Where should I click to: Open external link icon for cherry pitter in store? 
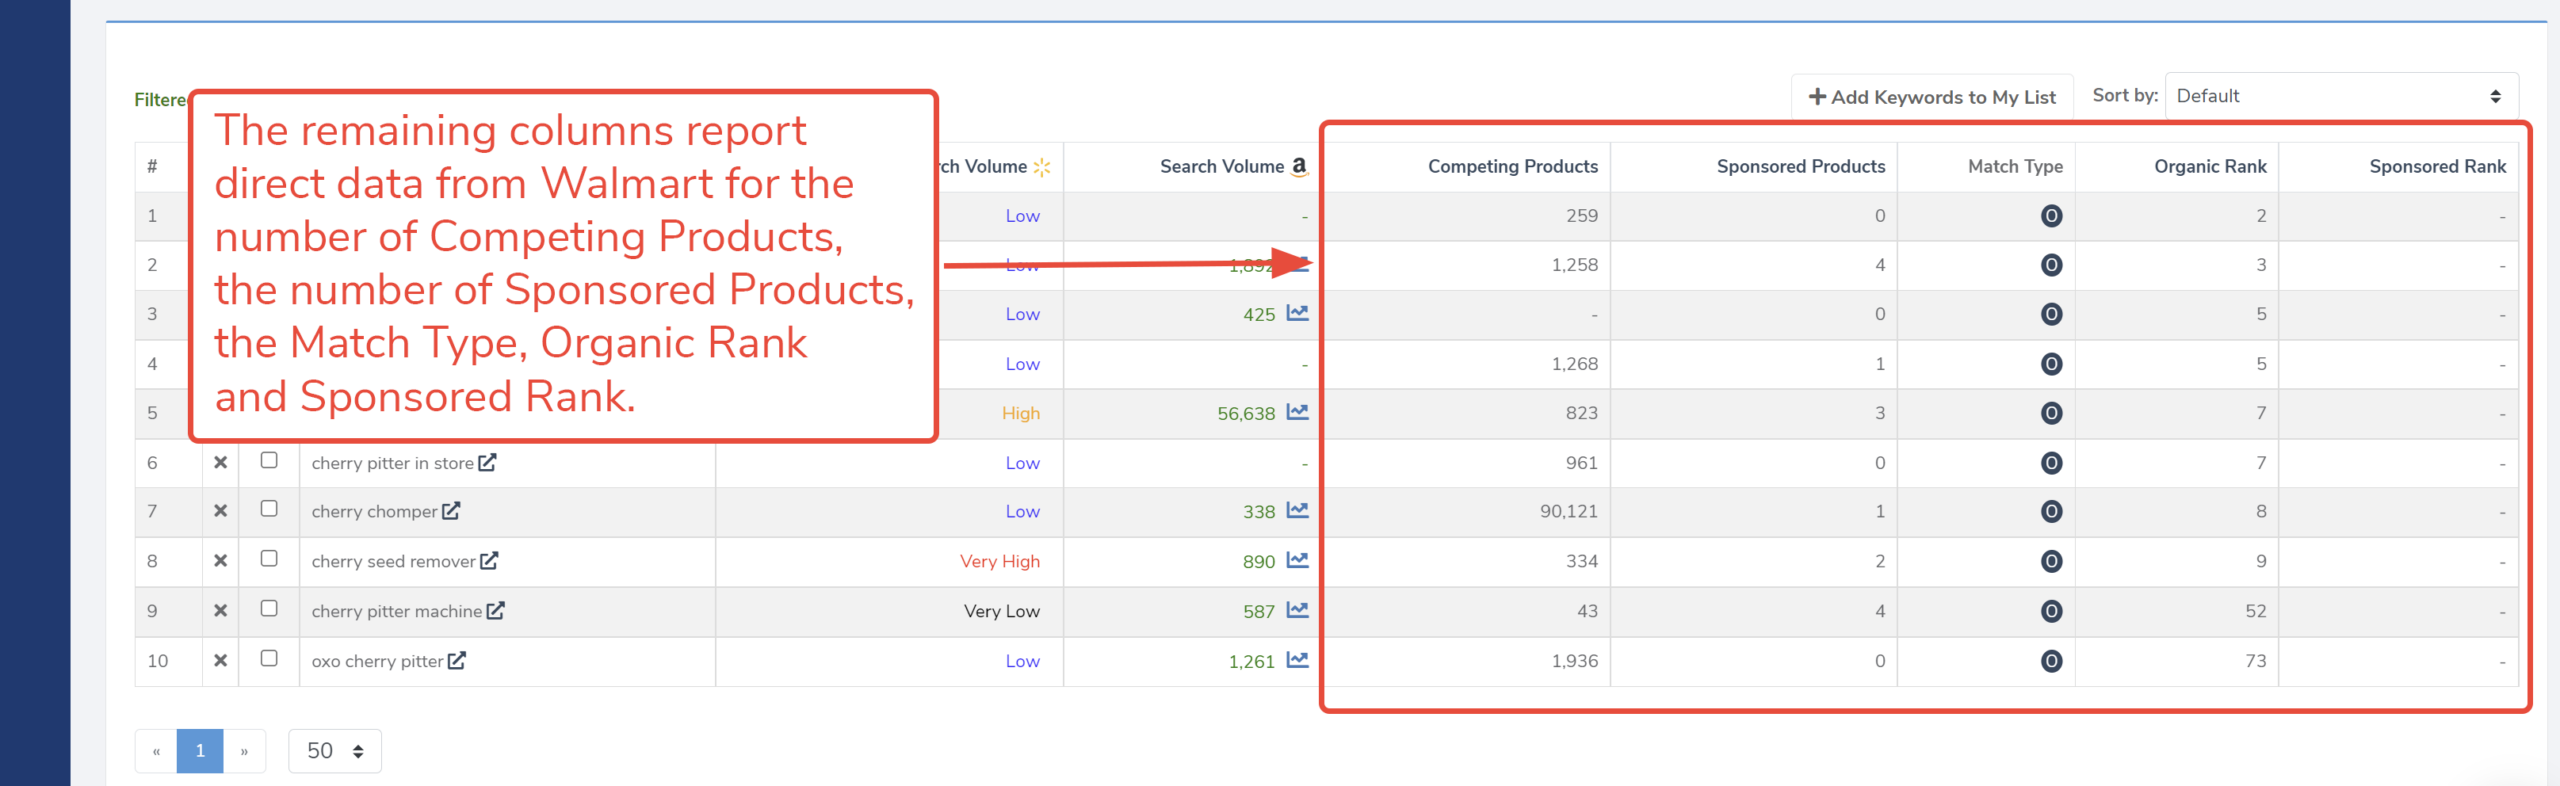[x=487, y=463]
